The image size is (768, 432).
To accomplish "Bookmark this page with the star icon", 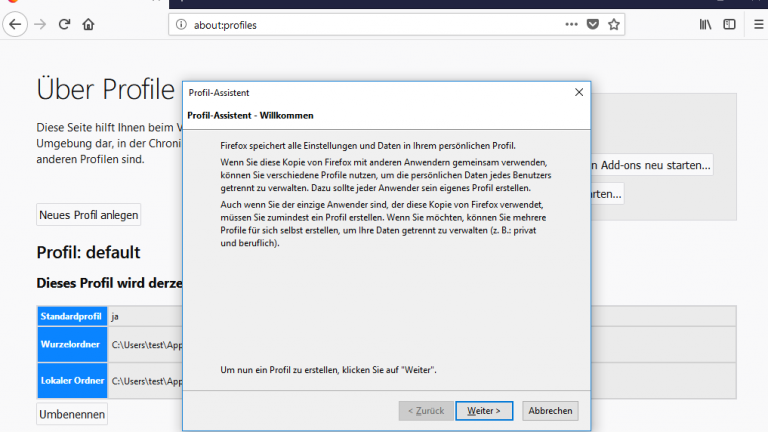I will coord(614,24).
